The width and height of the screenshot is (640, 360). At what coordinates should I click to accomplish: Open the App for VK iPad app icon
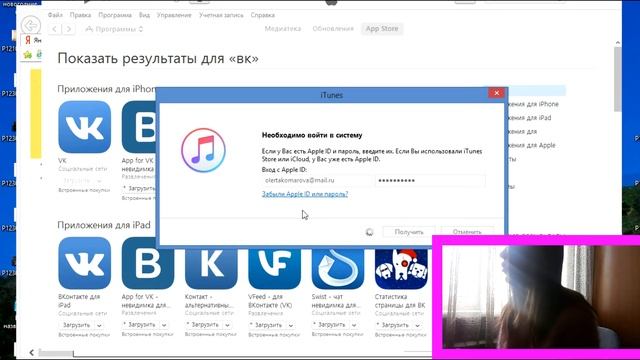[148, 263]
